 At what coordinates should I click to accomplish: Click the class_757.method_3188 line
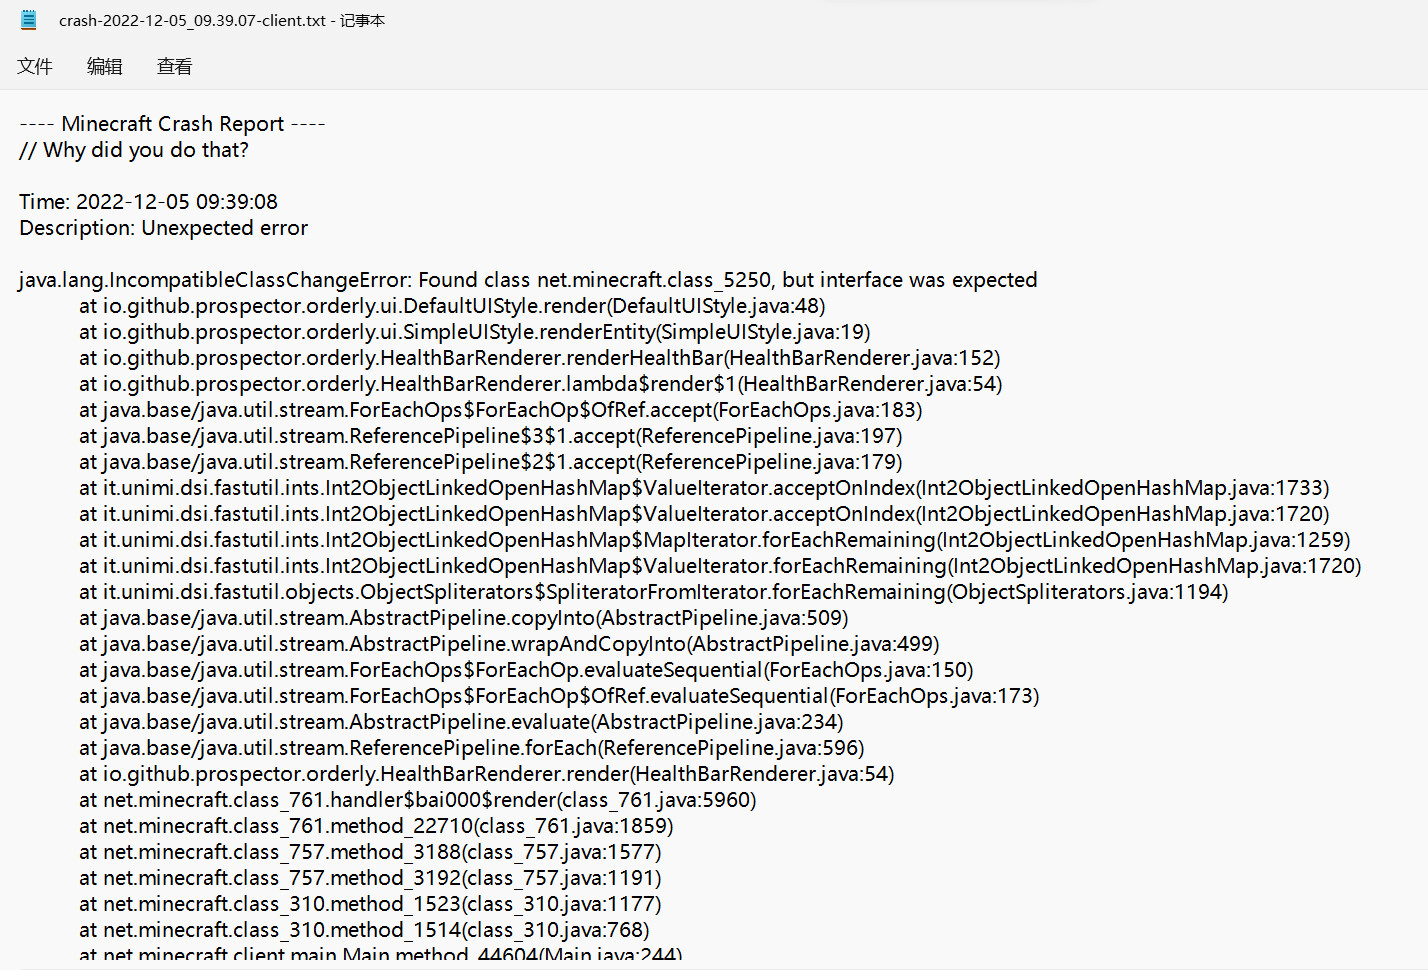(x=370, y=852)
